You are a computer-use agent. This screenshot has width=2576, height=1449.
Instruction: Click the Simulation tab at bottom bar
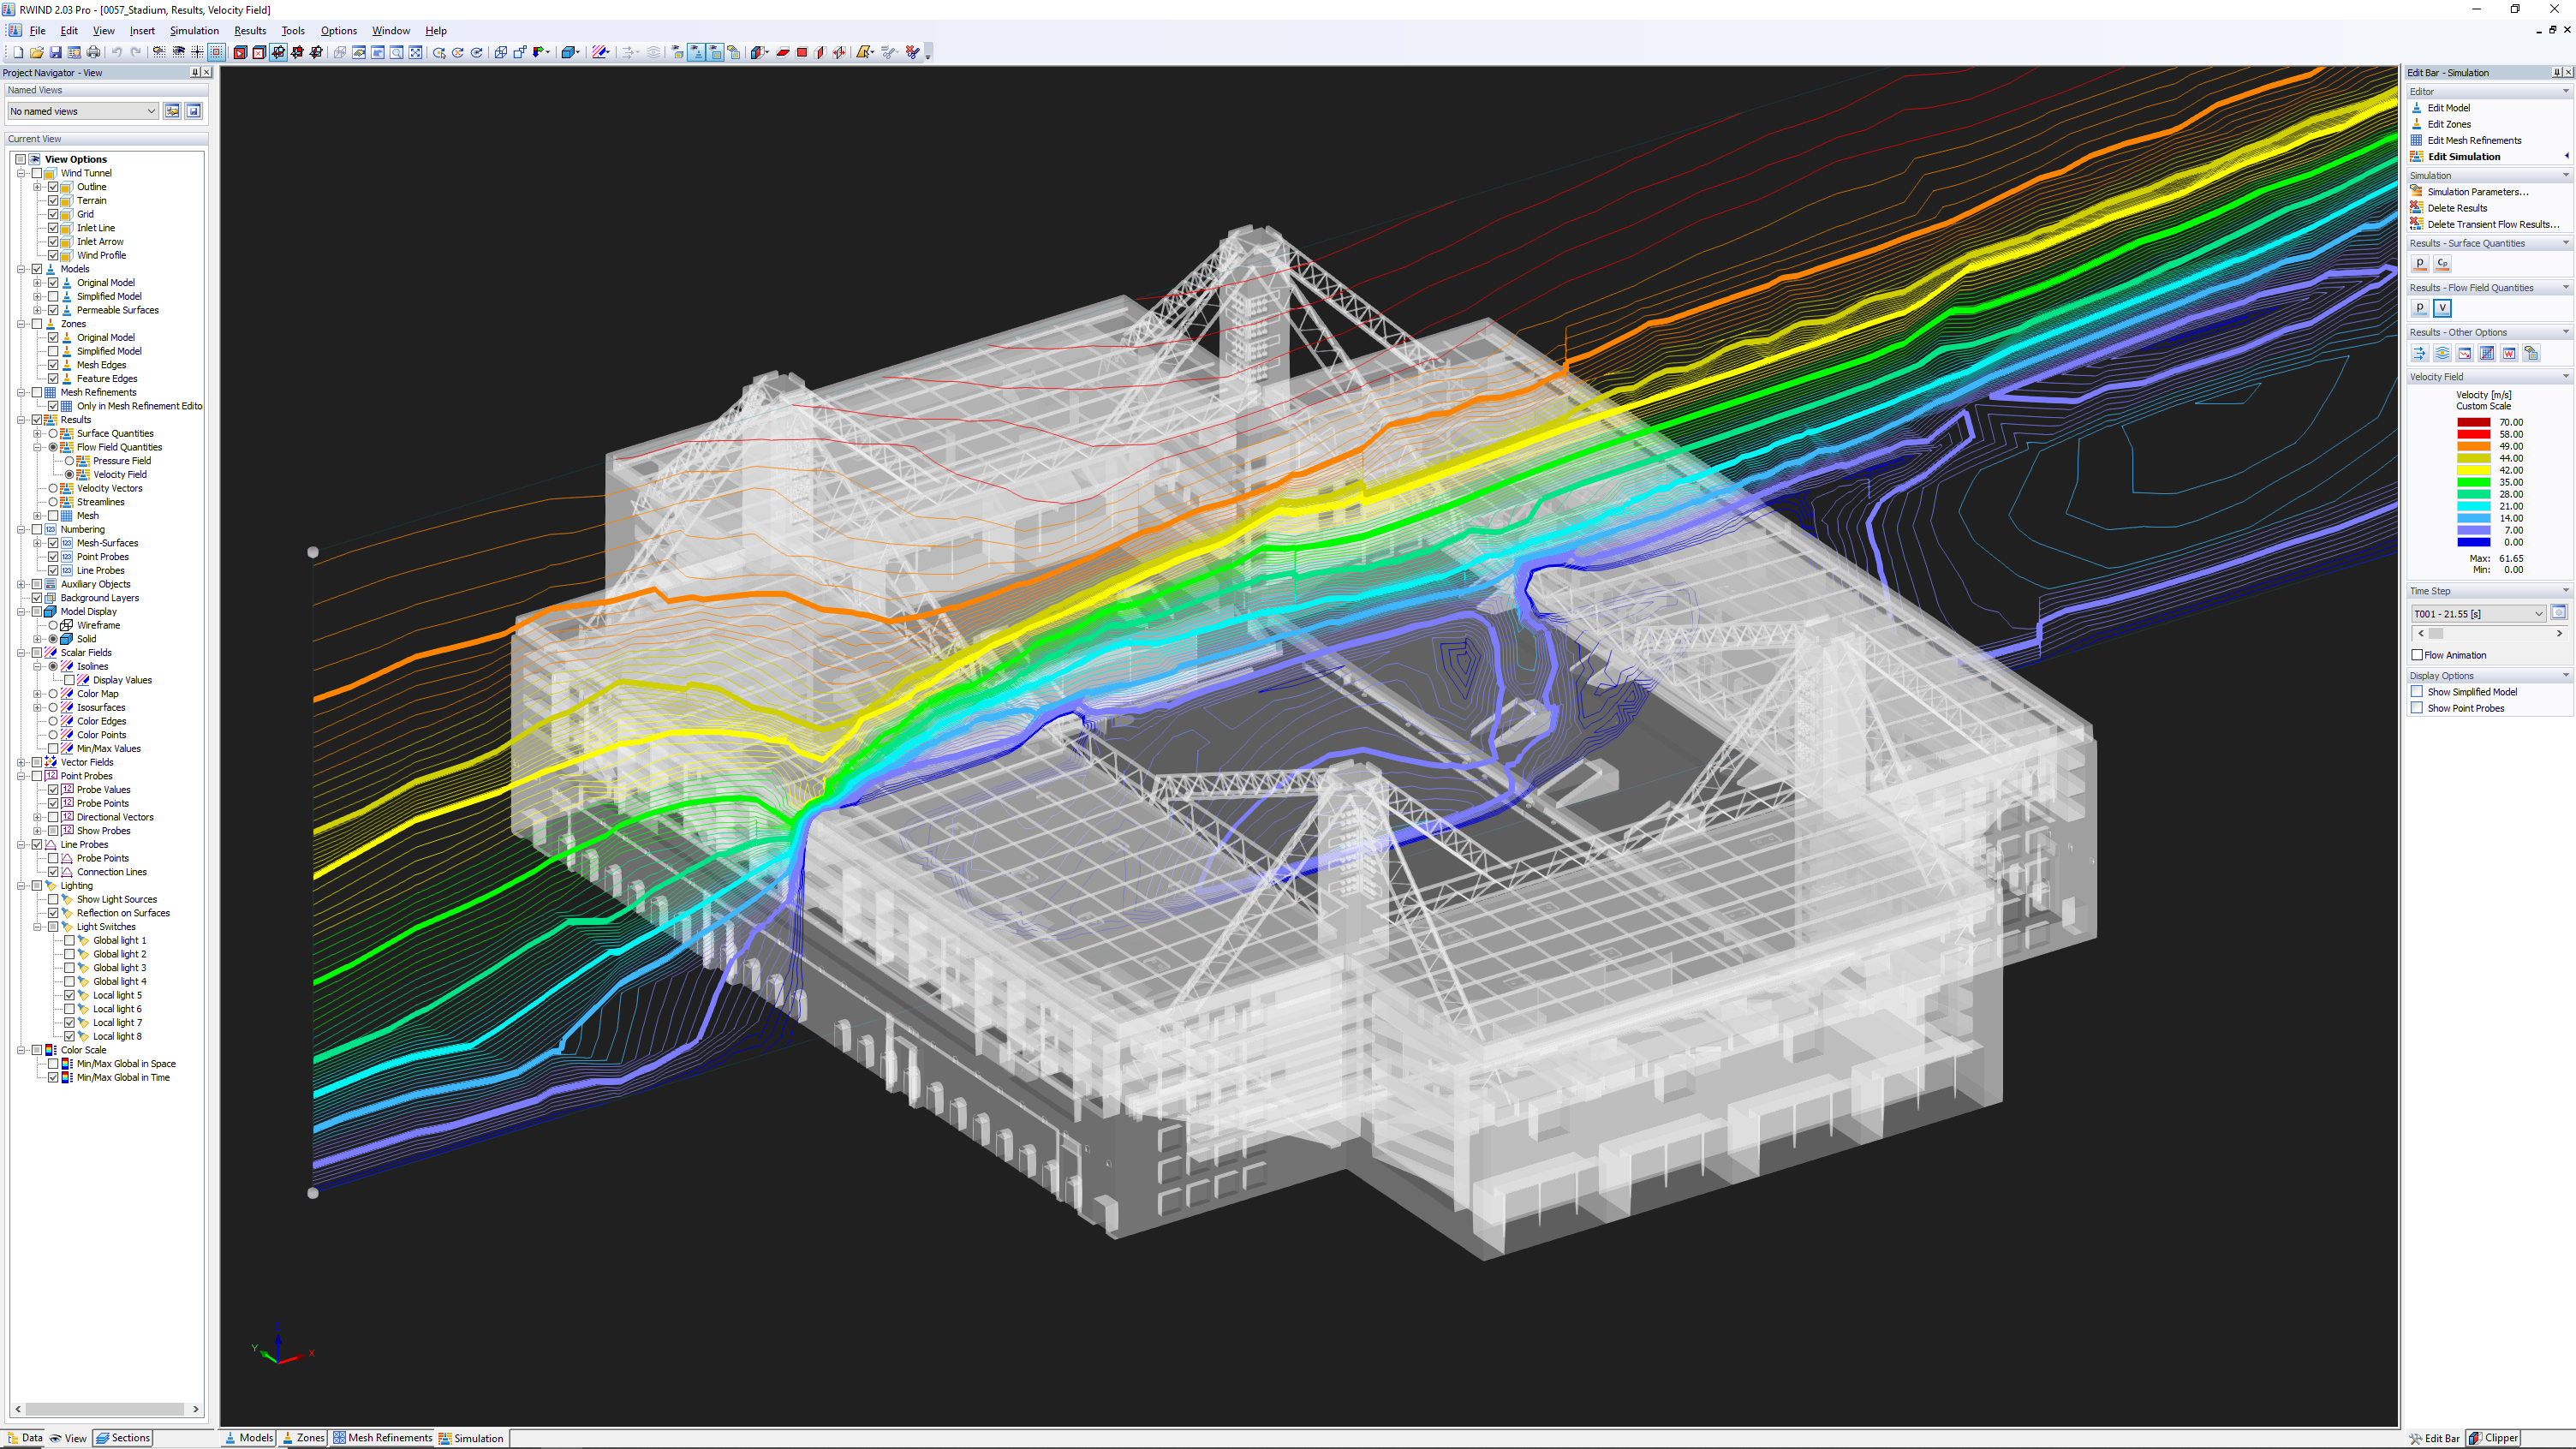[478, 1437]
